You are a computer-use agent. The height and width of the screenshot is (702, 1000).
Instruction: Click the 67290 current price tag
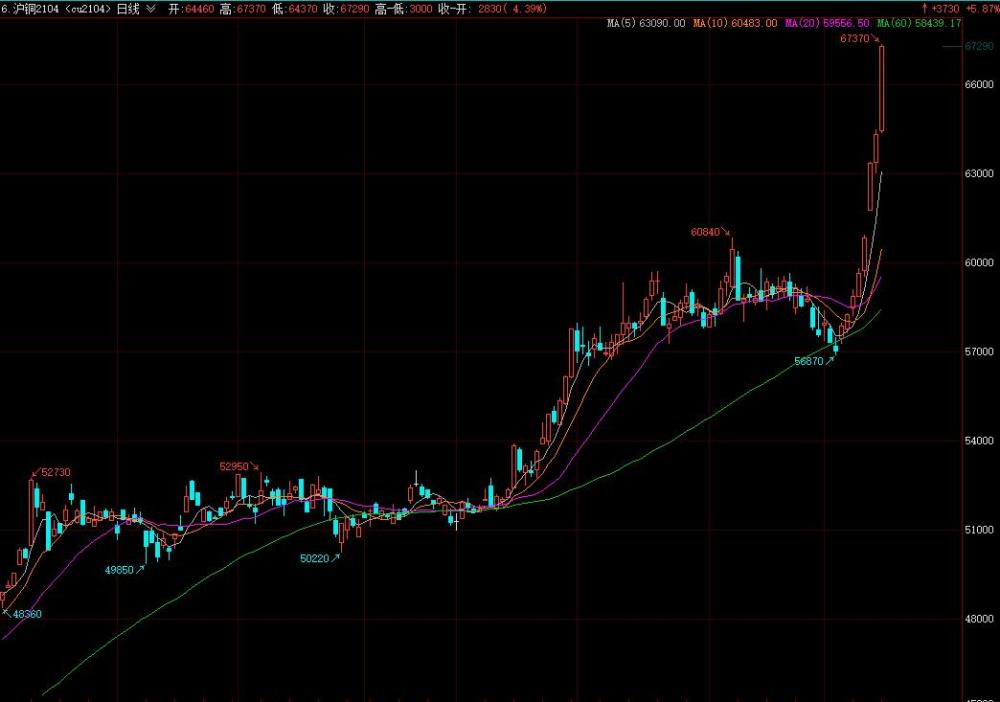point(978,46)
